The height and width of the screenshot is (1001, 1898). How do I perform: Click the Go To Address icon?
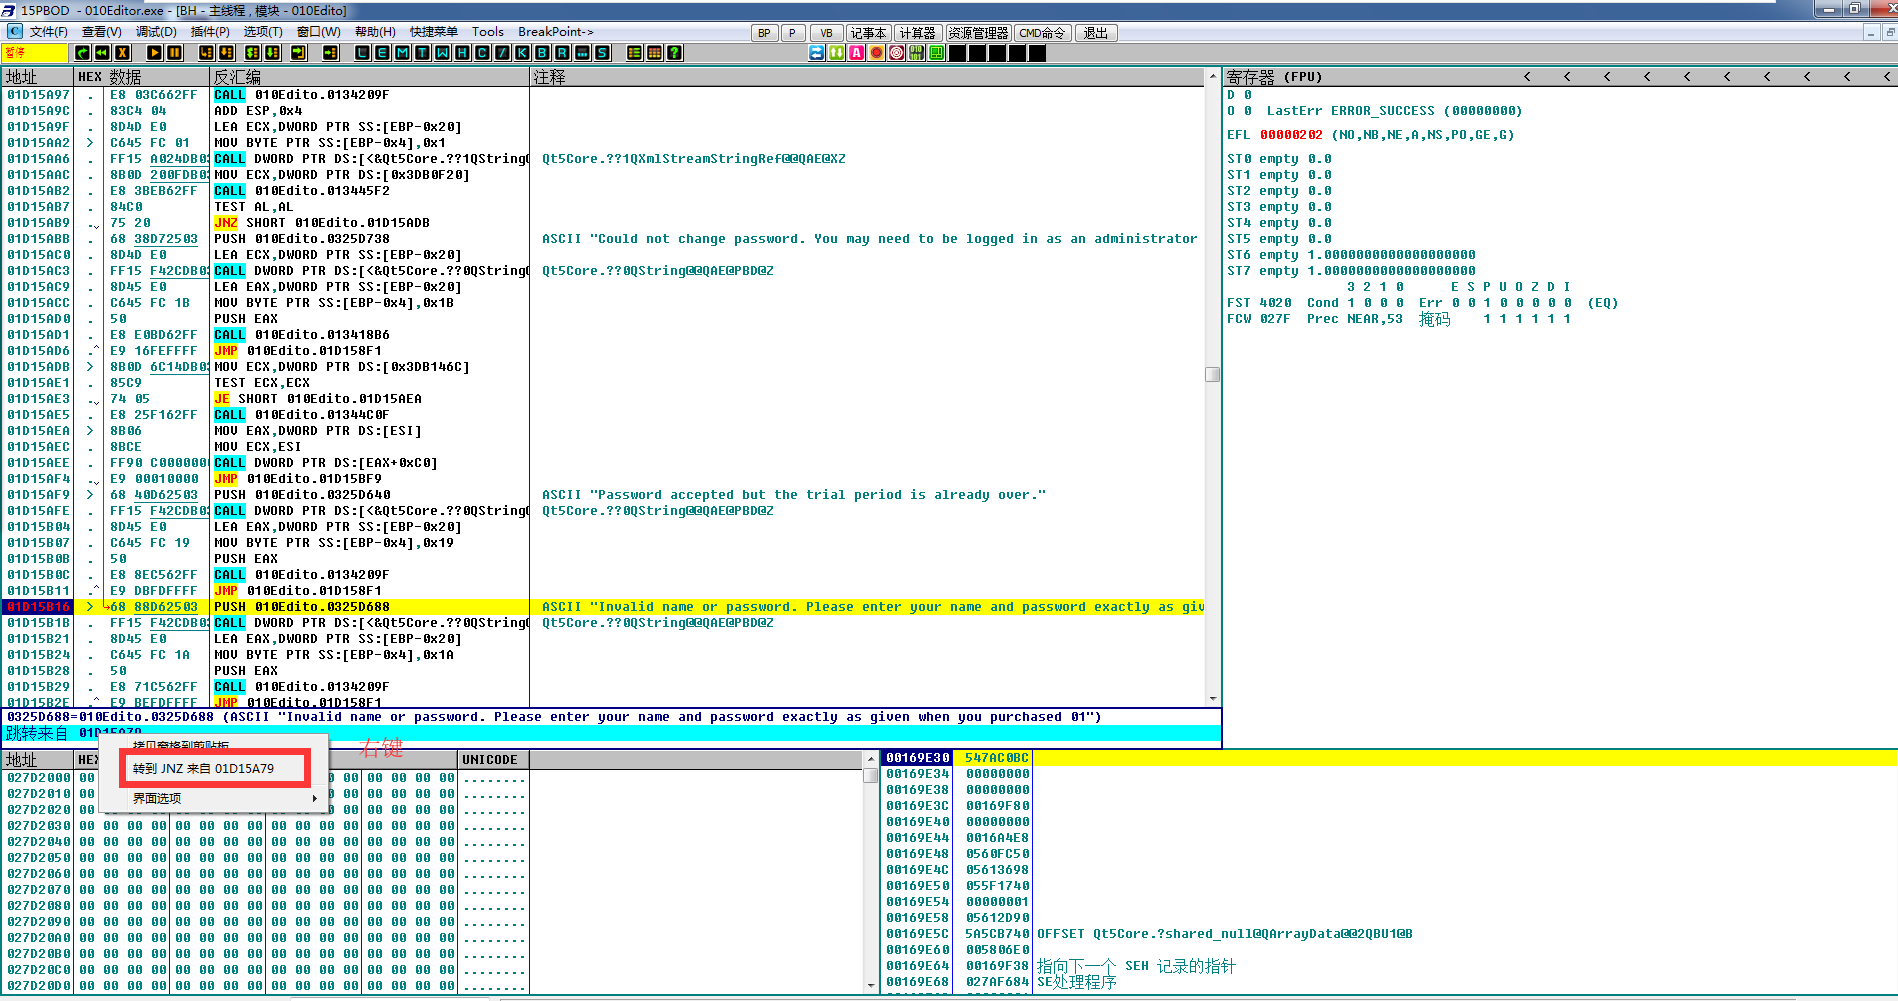330,53
